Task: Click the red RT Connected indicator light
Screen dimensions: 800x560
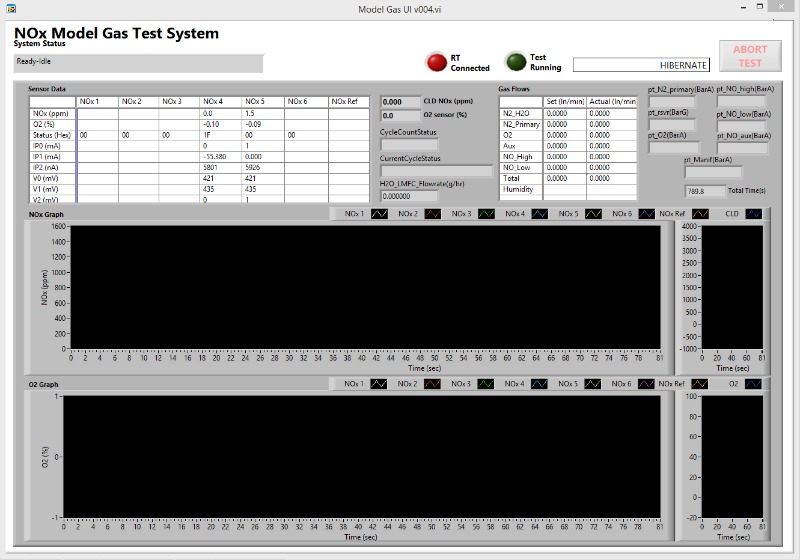Action: coord(437,62)
